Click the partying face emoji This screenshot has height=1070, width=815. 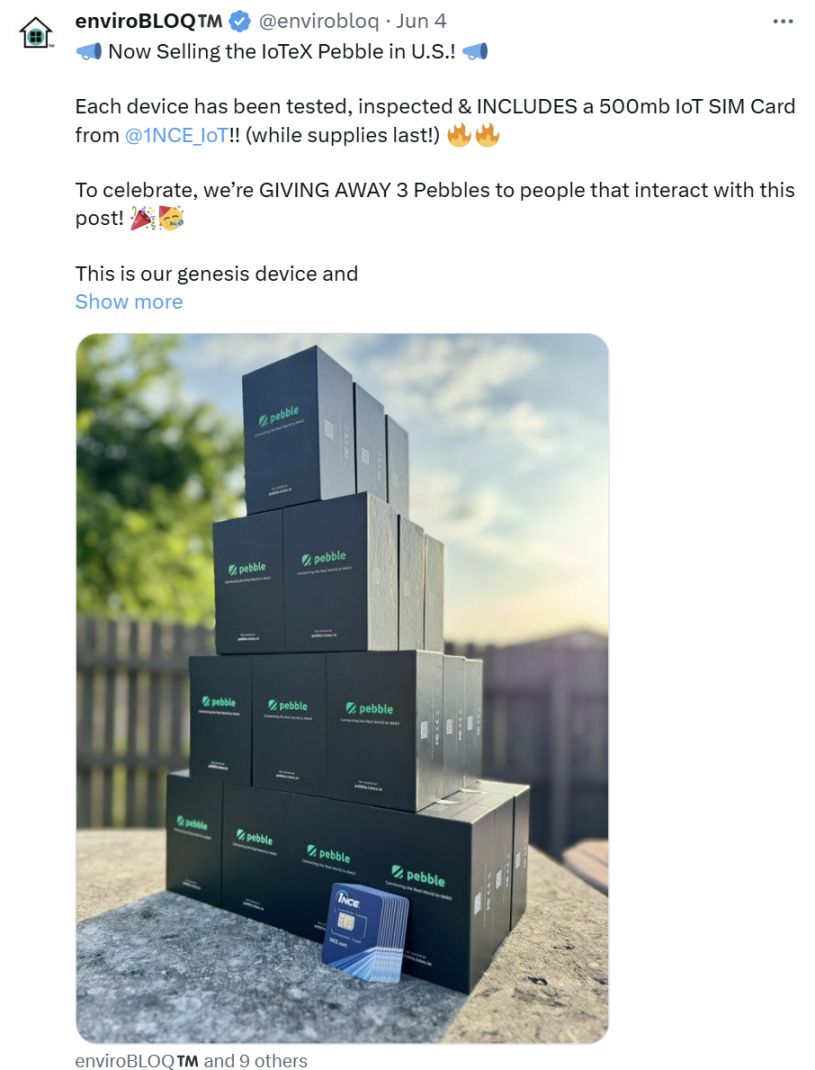[x=171, y=218]
